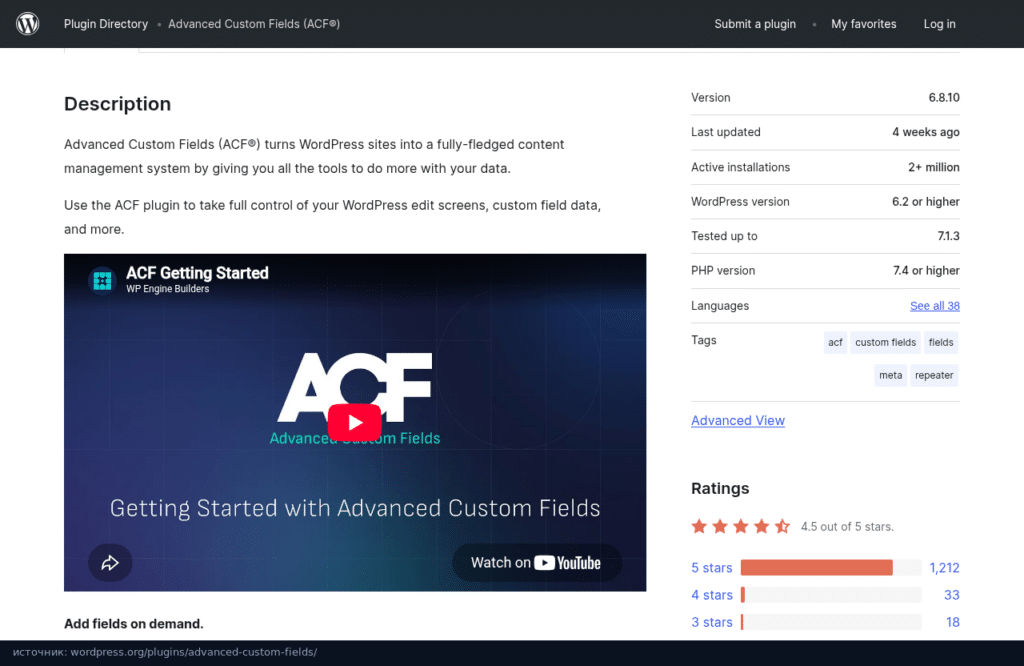Play the ACF Getting Started video

point(355,422)
